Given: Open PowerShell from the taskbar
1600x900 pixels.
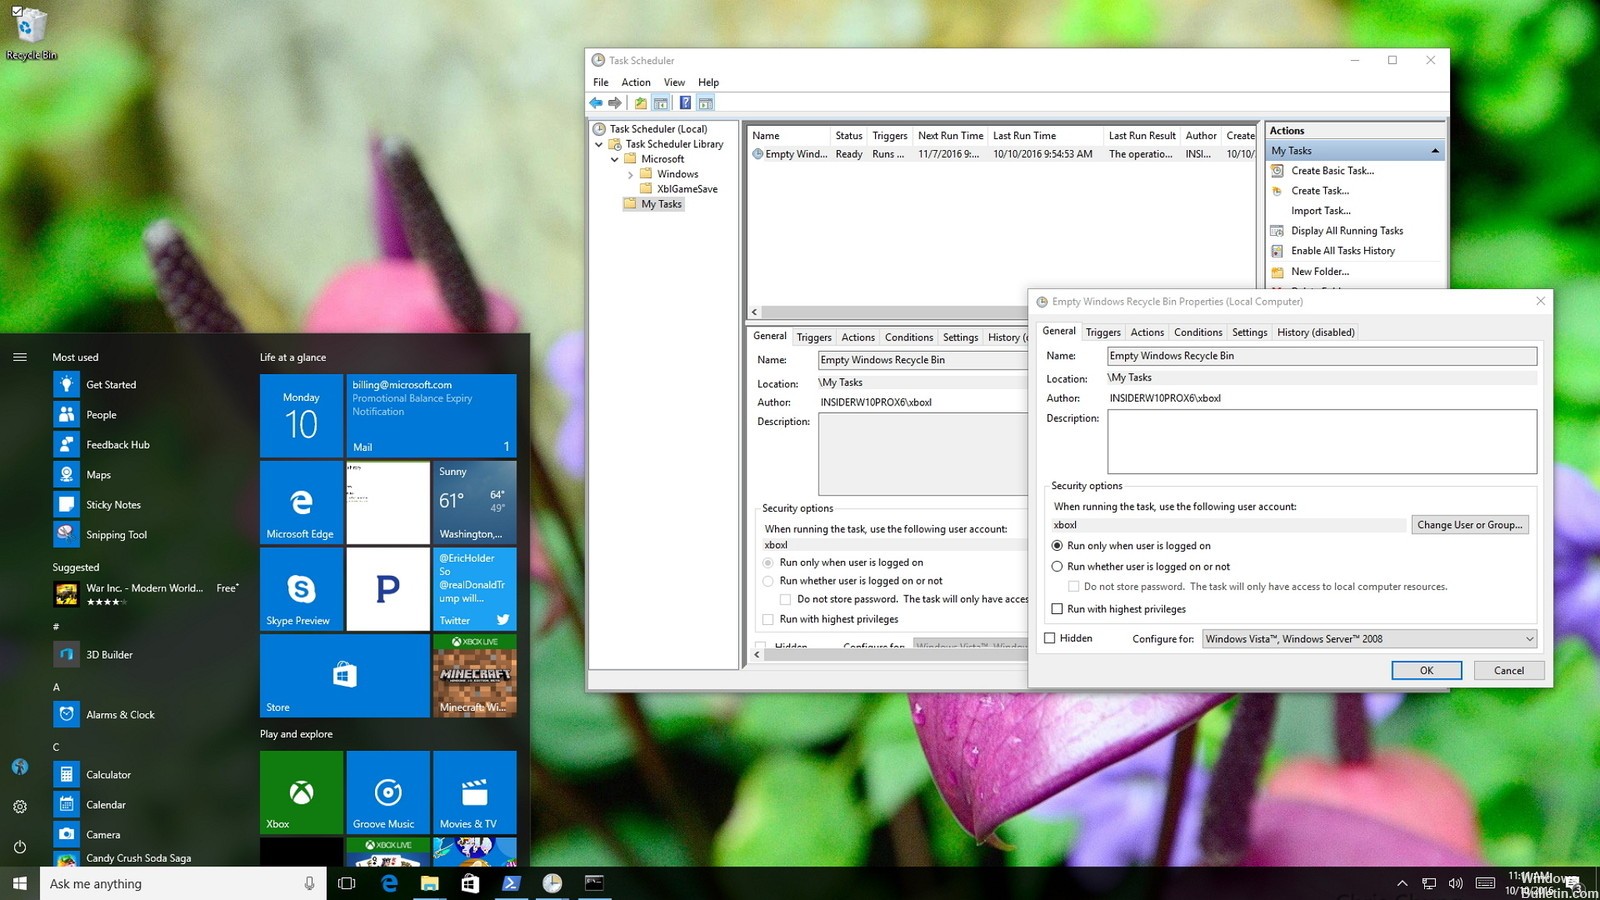Looking at the screenshot, I should coord(510,883).
